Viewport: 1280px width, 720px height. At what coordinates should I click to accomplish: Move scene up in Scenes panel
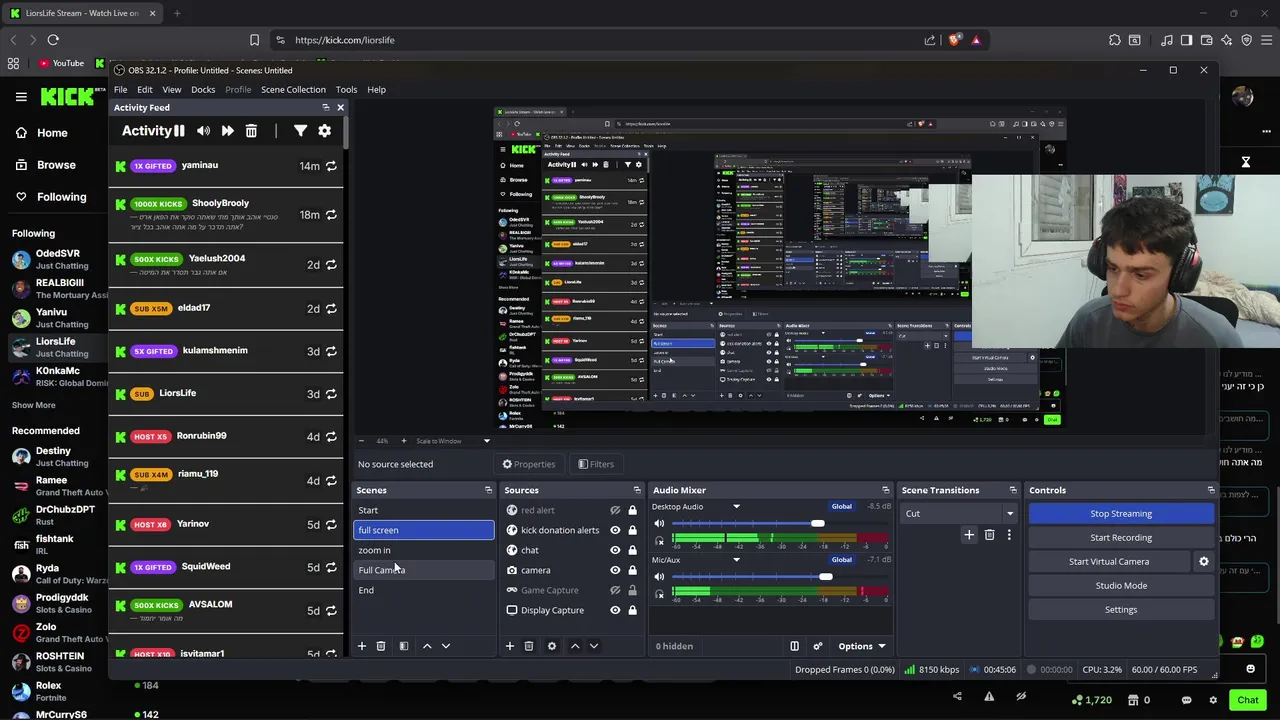pyautogui.click(x=427, y=646)
